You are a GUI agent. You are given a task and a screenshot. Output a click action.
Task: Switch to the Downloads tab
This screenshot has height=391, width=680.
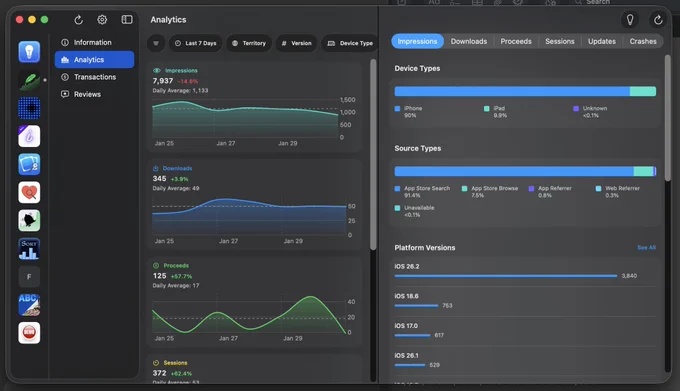[469, 41]
